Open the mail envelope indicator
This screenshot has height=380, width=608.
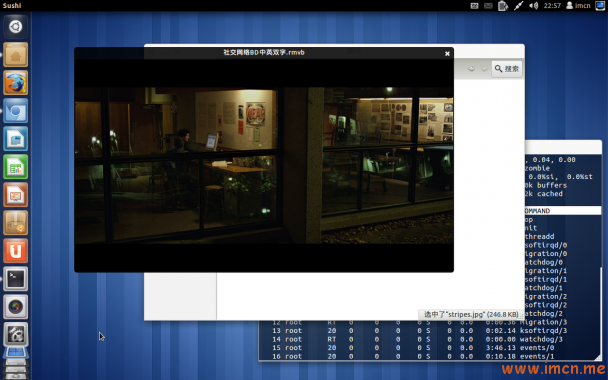(x=488, y=5)
